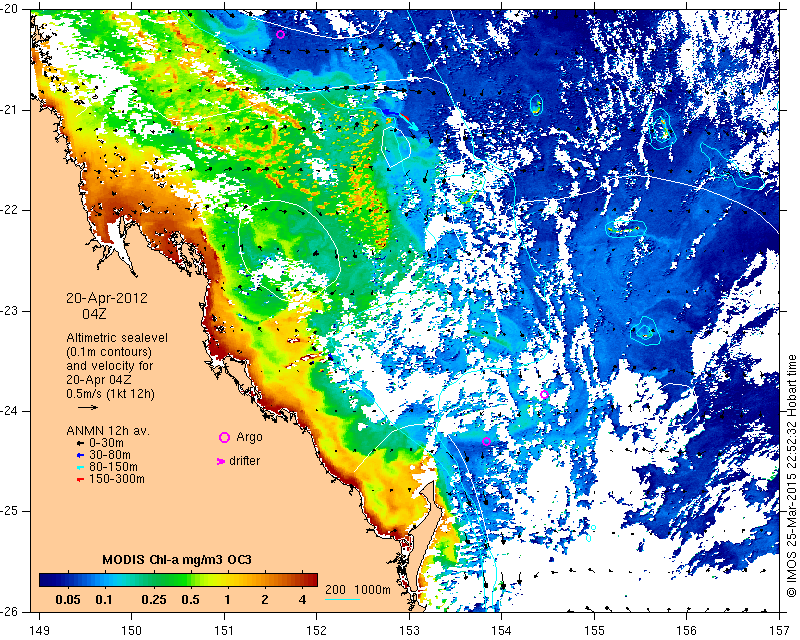Click the dark blue end of the Chl-a colorbar
800x640 pixels.
[x=46, y=580]
